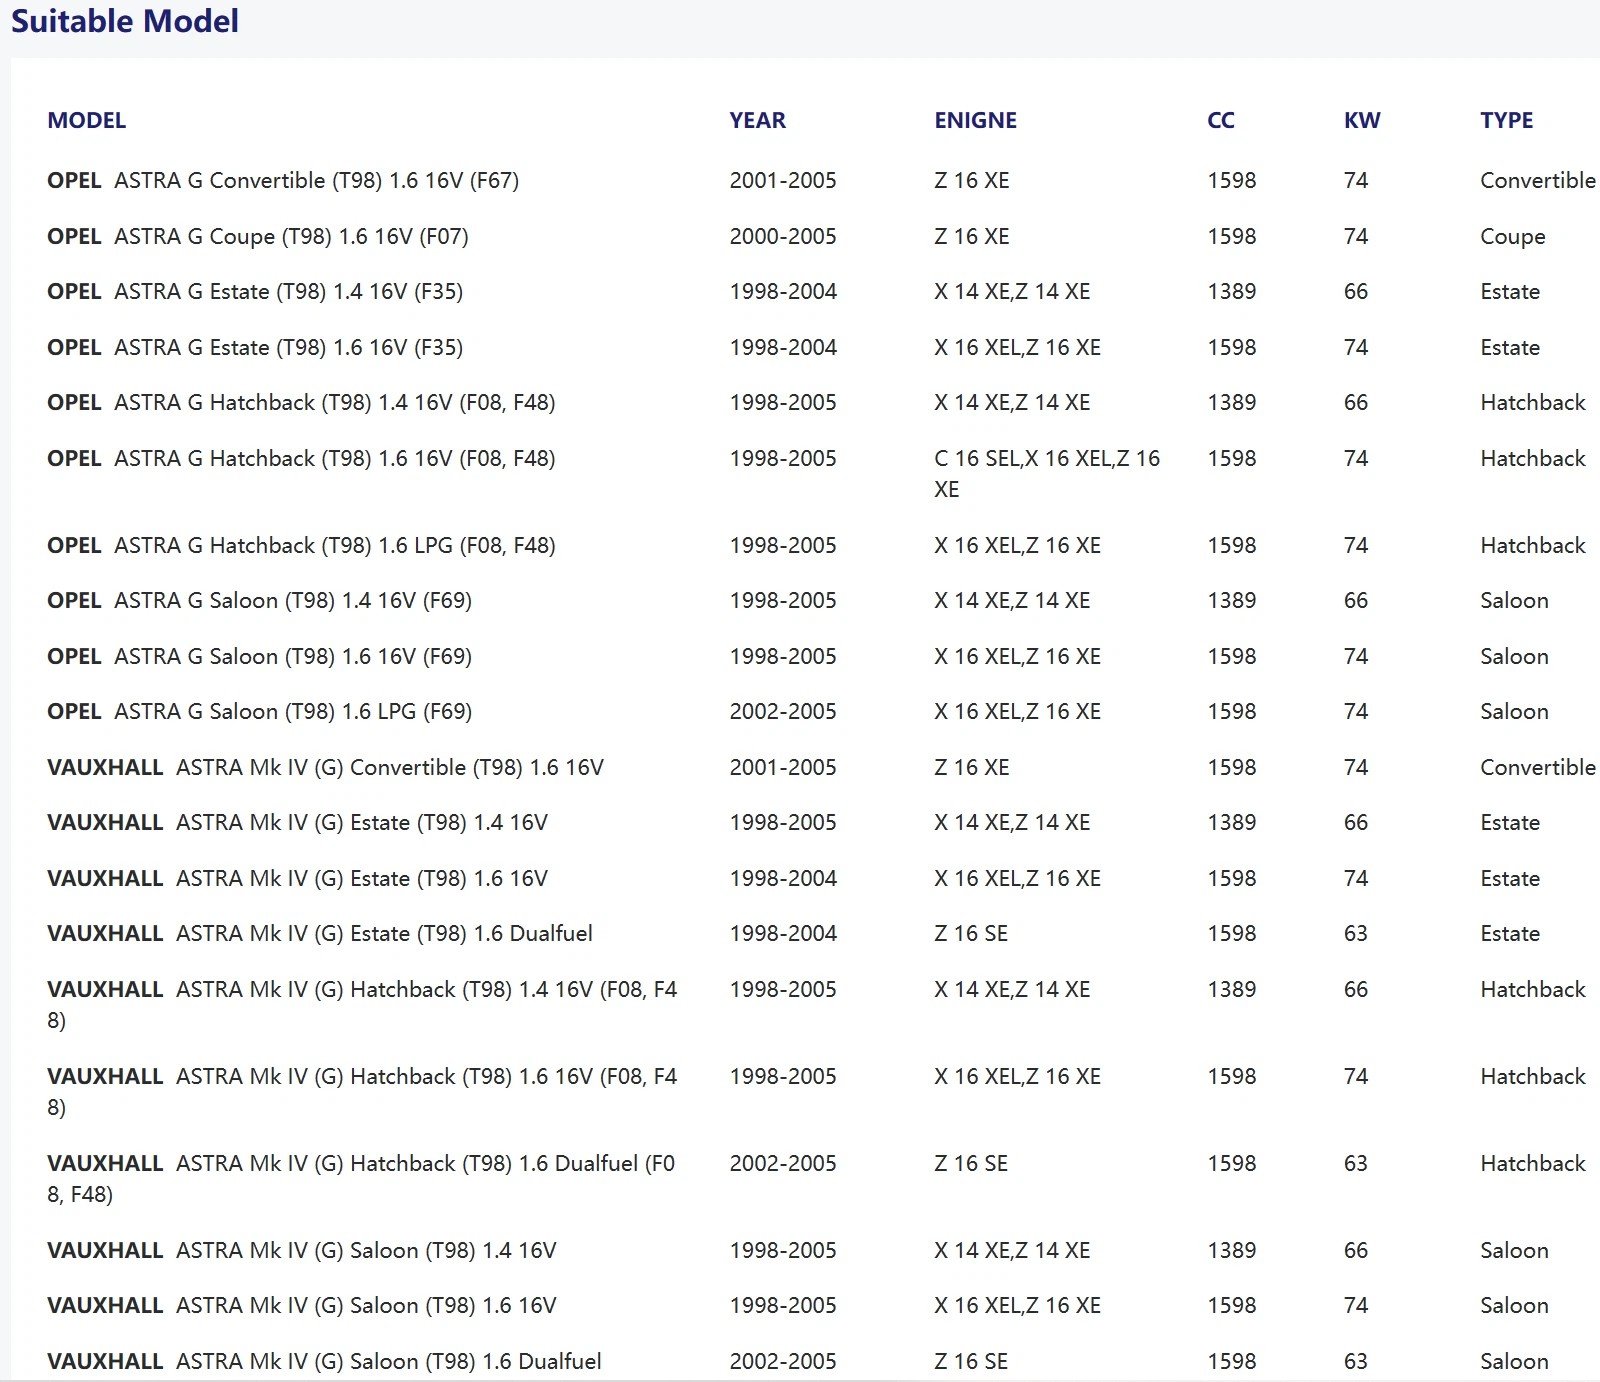Click the ENIGNE column header
Screen dimensions: 1600x1382
975,121
